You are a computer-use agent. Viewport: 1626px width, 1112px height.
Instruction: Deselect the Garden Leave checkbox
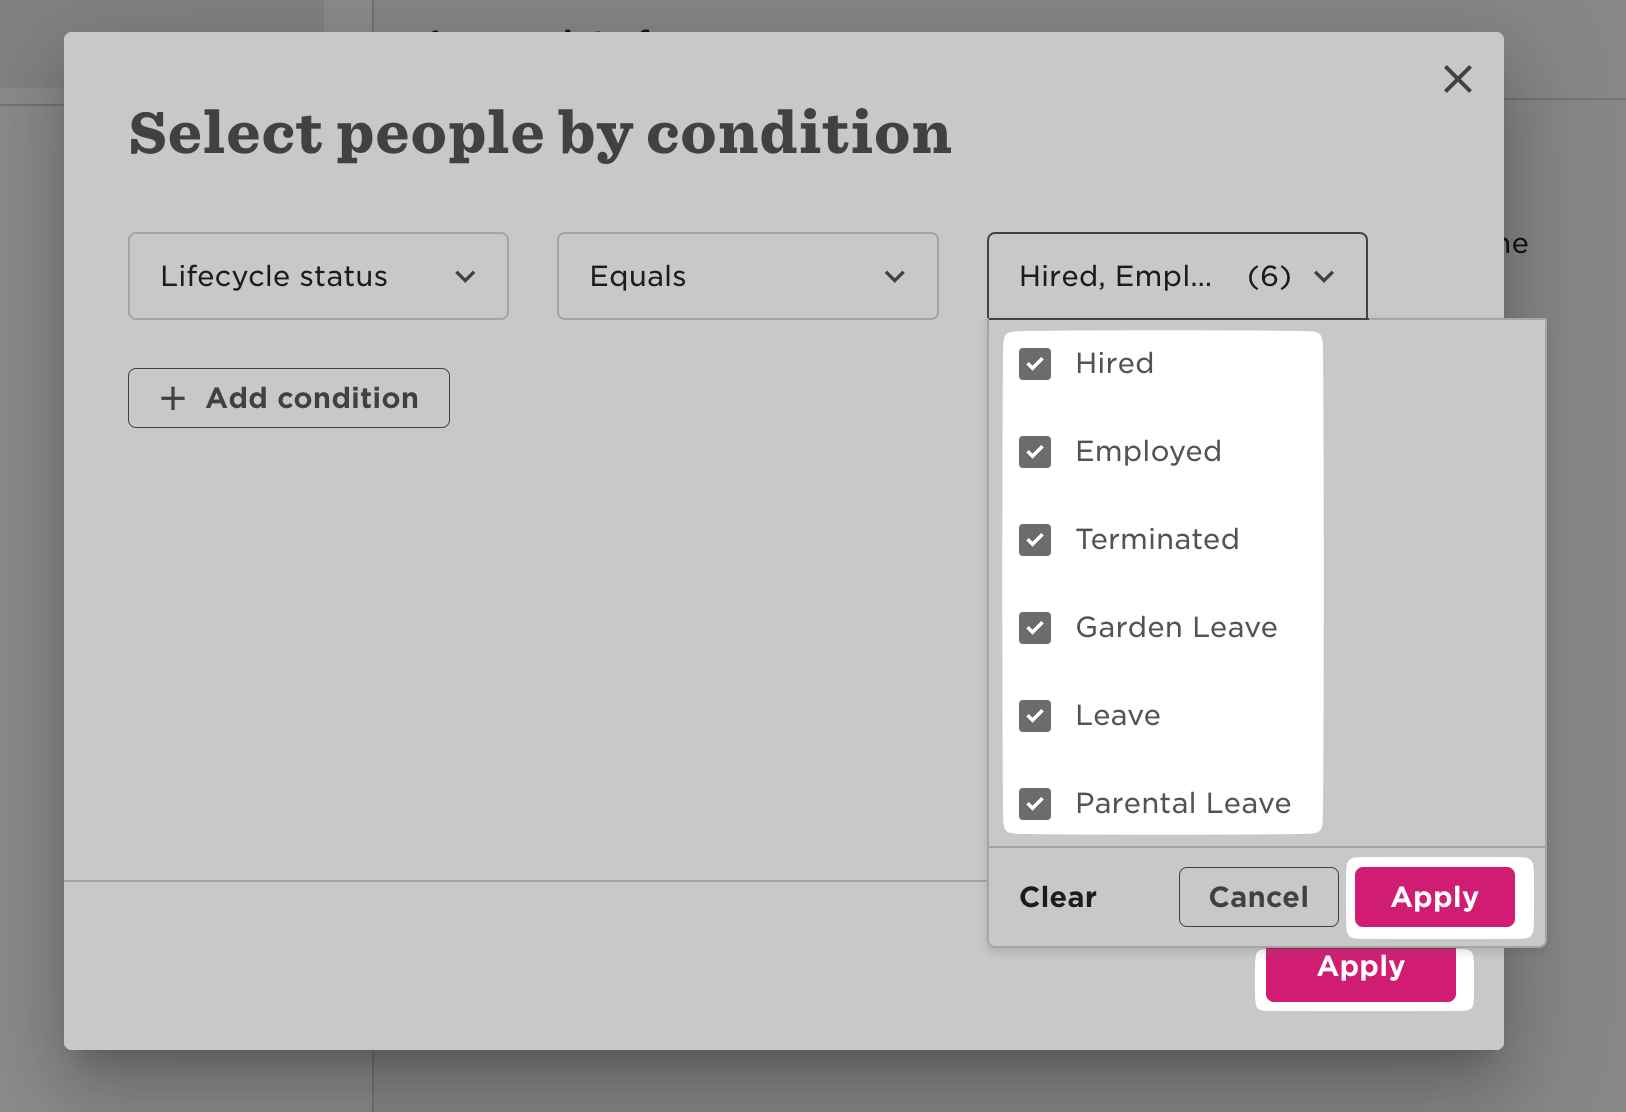[x=1035, y=628]
